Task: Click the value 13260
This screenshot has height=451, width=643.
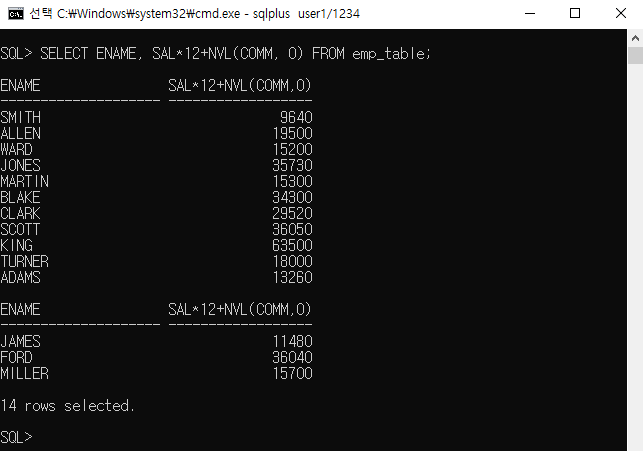Action: pyautogui.click(x=292, y=278)
